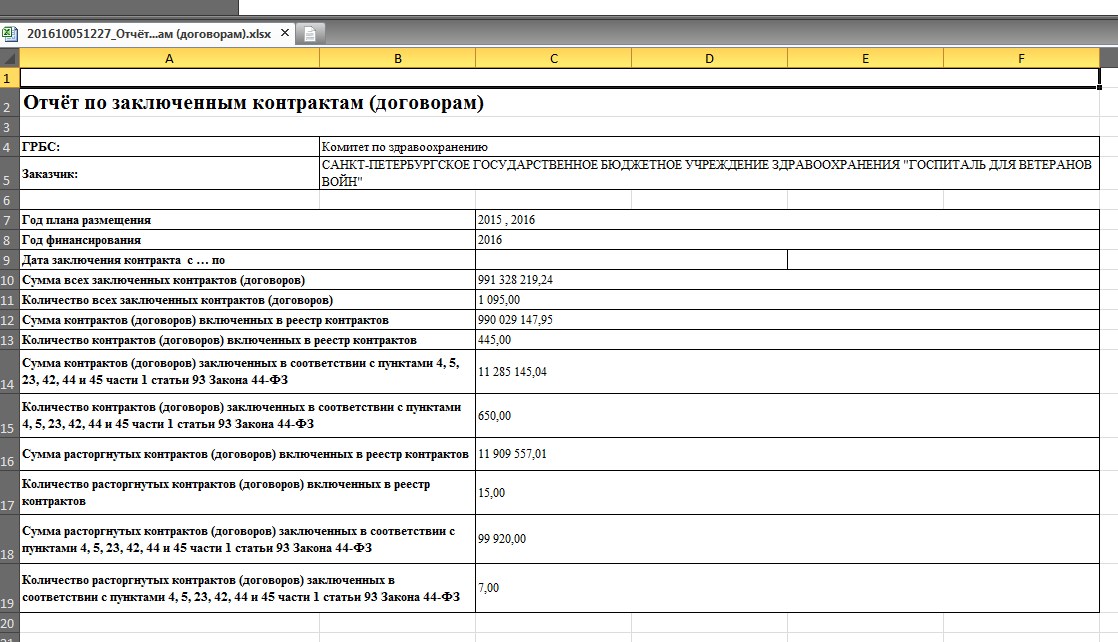Click the value '650,00'
This screenshot has height=642, width=1118.
(494, 416)
